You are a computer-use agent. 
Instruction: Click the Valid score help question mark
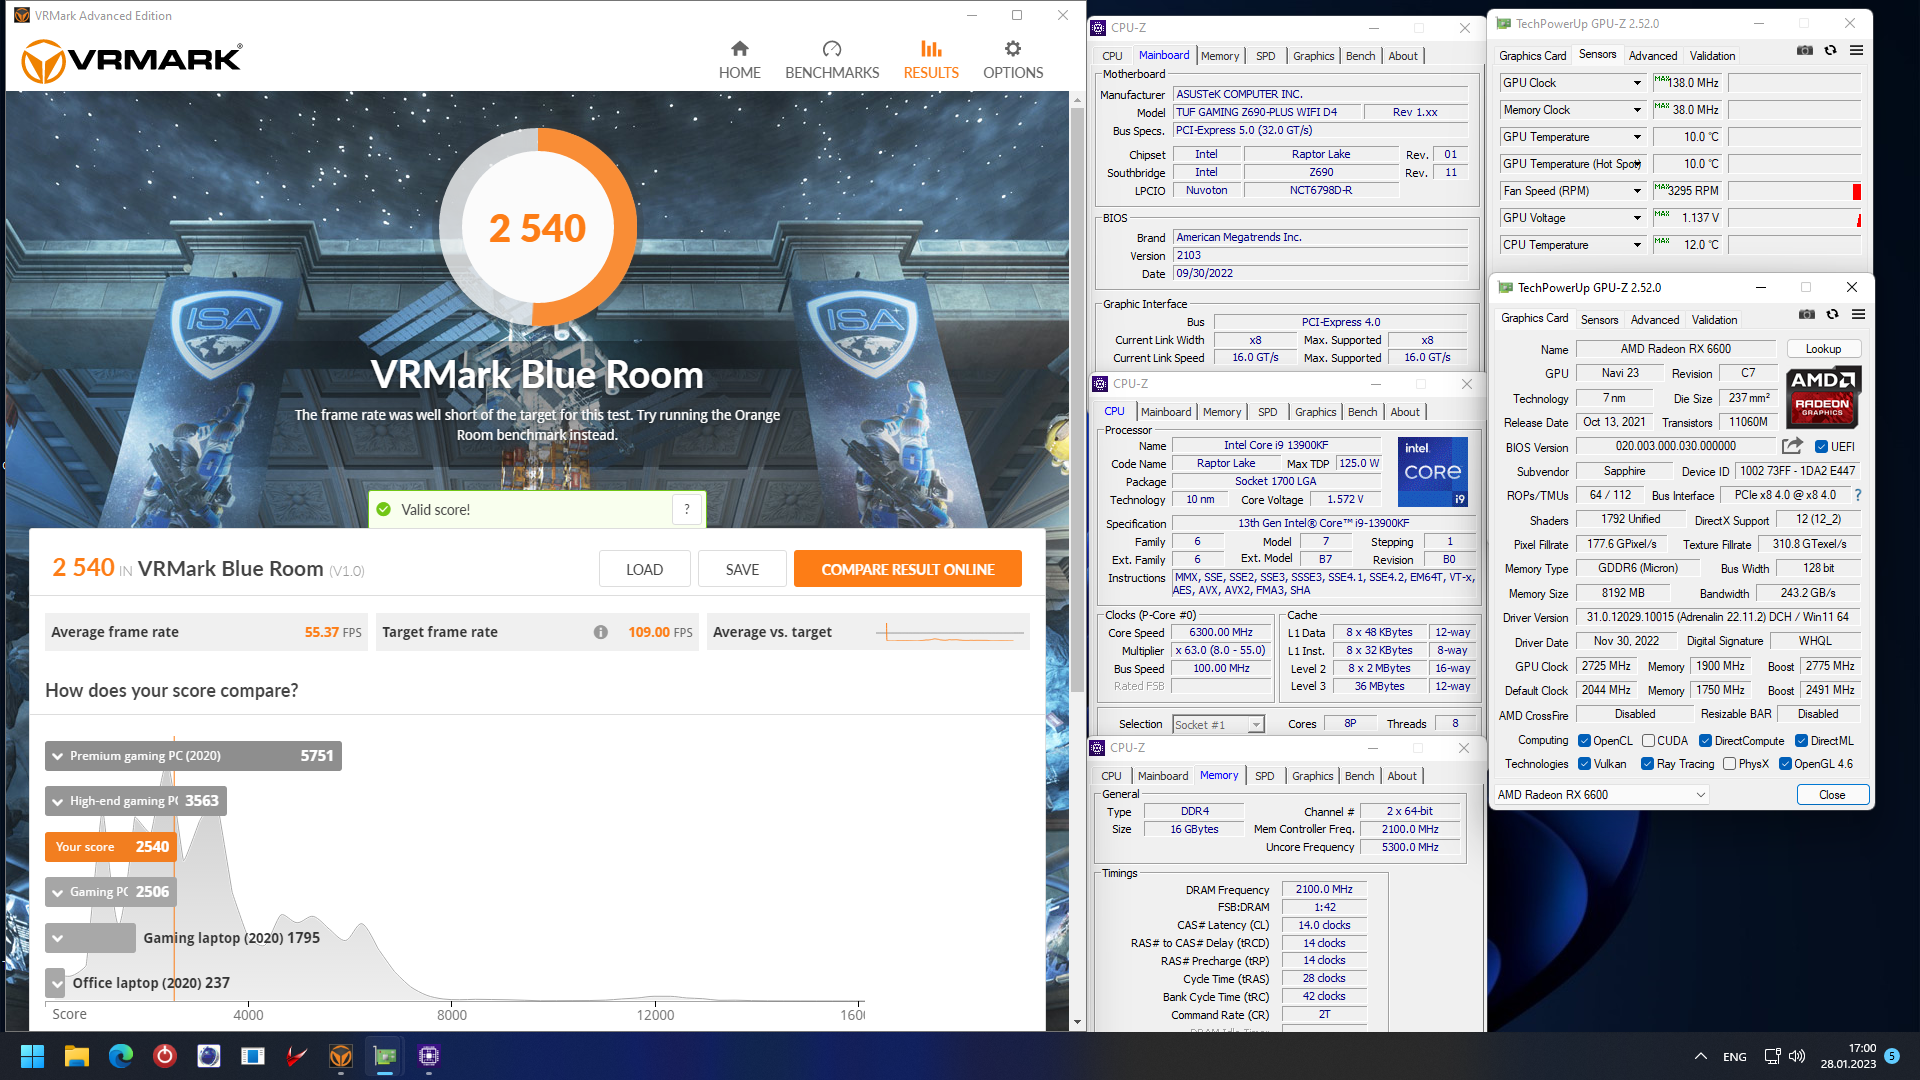click(687, 509)
